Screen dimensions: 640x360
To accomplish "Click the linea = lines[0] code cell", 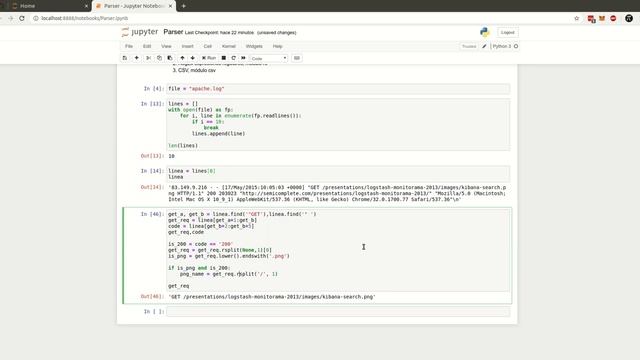I will [338, 174].
